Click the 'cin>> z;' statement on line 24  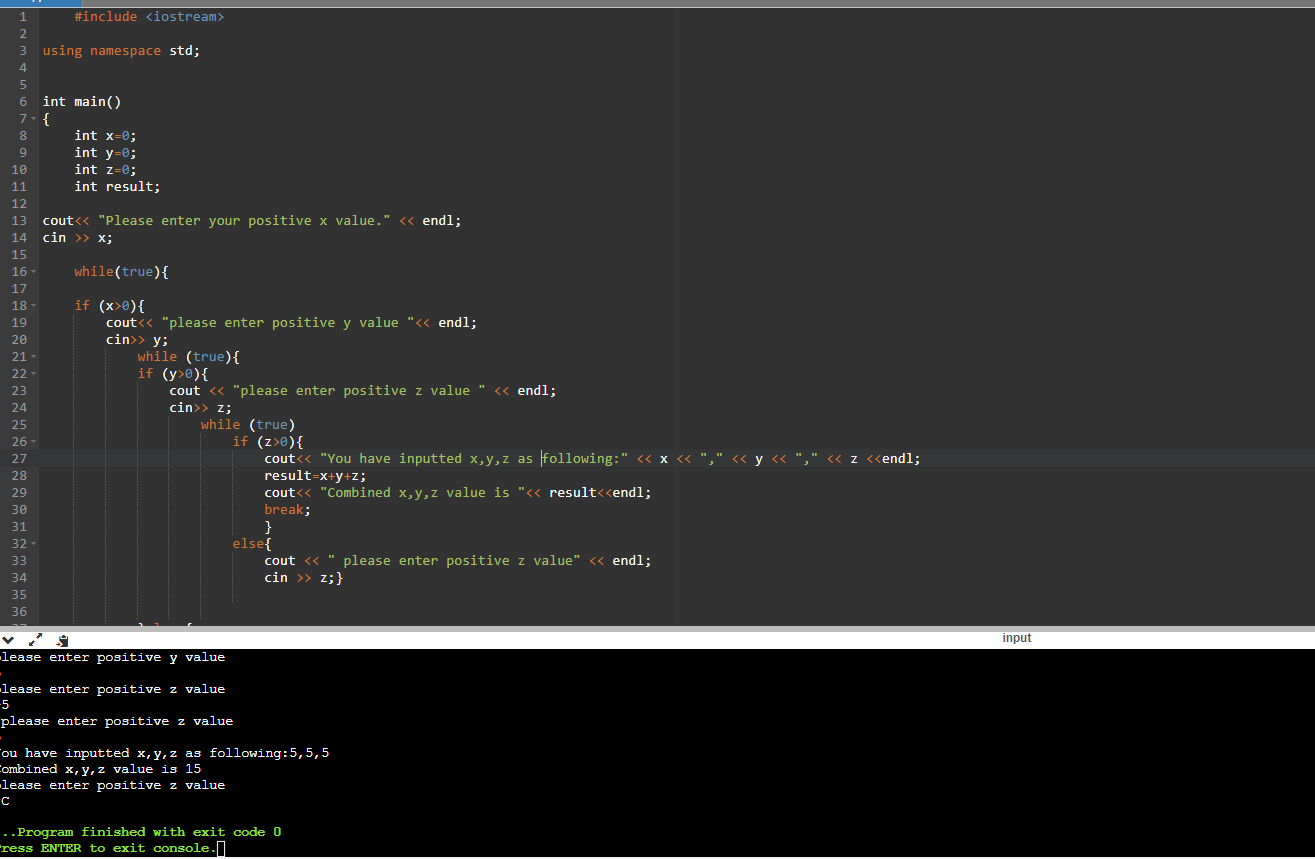200,408
